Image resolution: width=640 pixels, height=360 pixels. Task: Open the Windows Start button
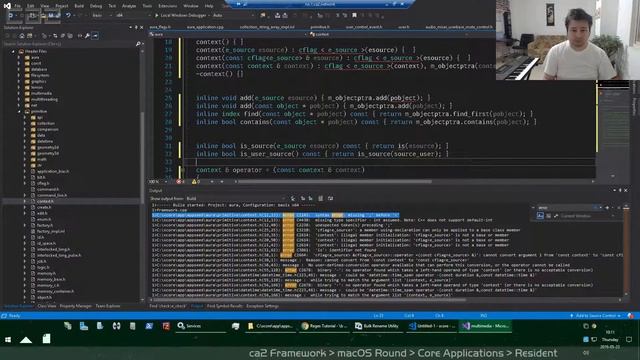[x=7, y=340]
